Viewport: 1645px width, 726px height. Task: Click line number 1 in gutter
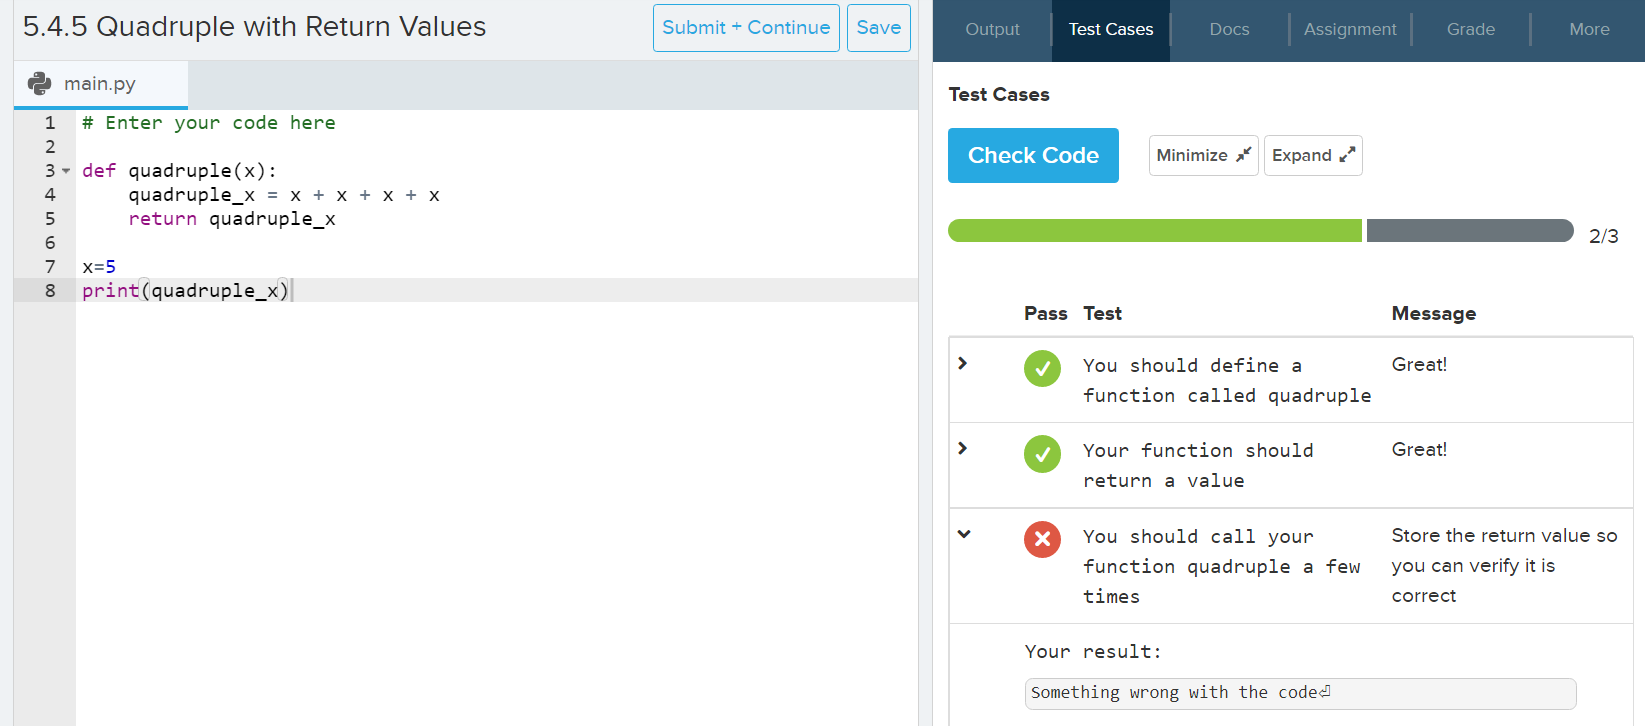point(50,123)
